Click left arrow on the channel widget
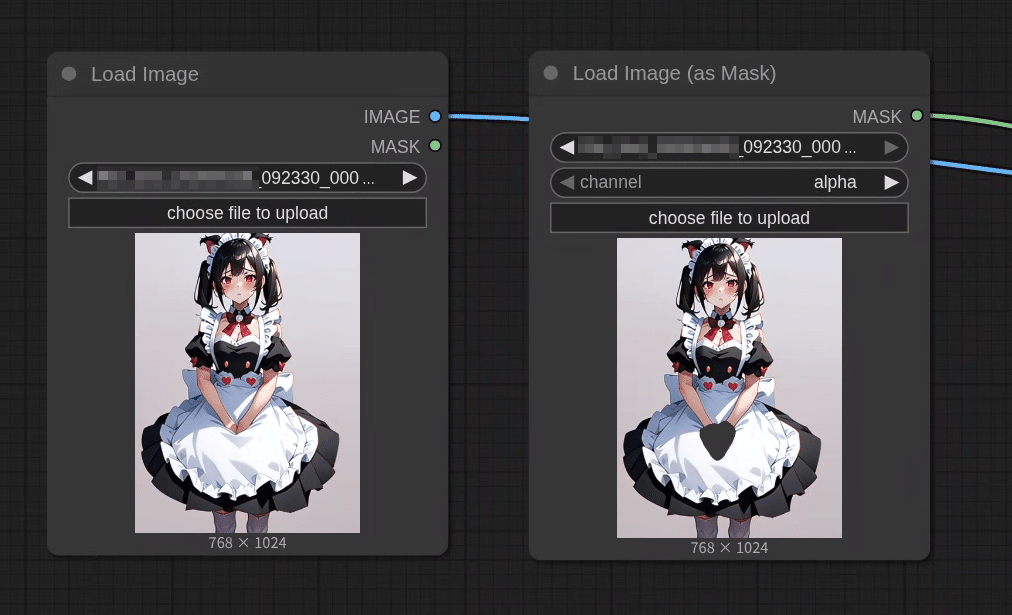1012x615 pixels. click(x=566, y=182)
